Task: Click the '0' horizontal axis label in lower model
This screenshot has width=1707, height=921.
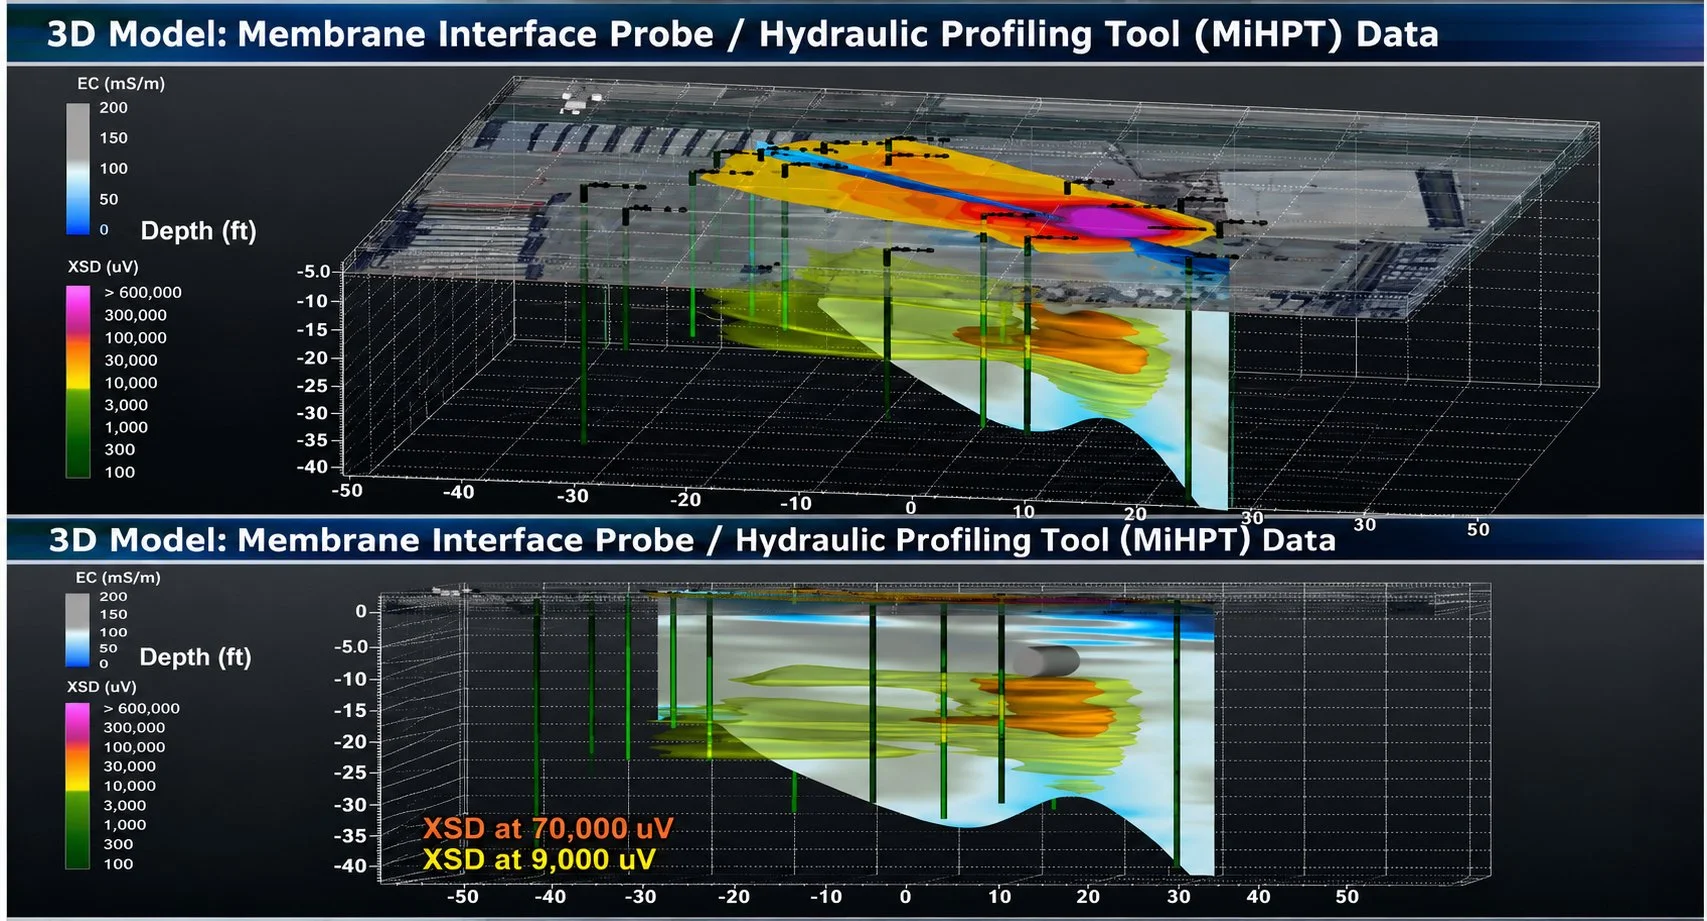Action: (x=905, y=897)
